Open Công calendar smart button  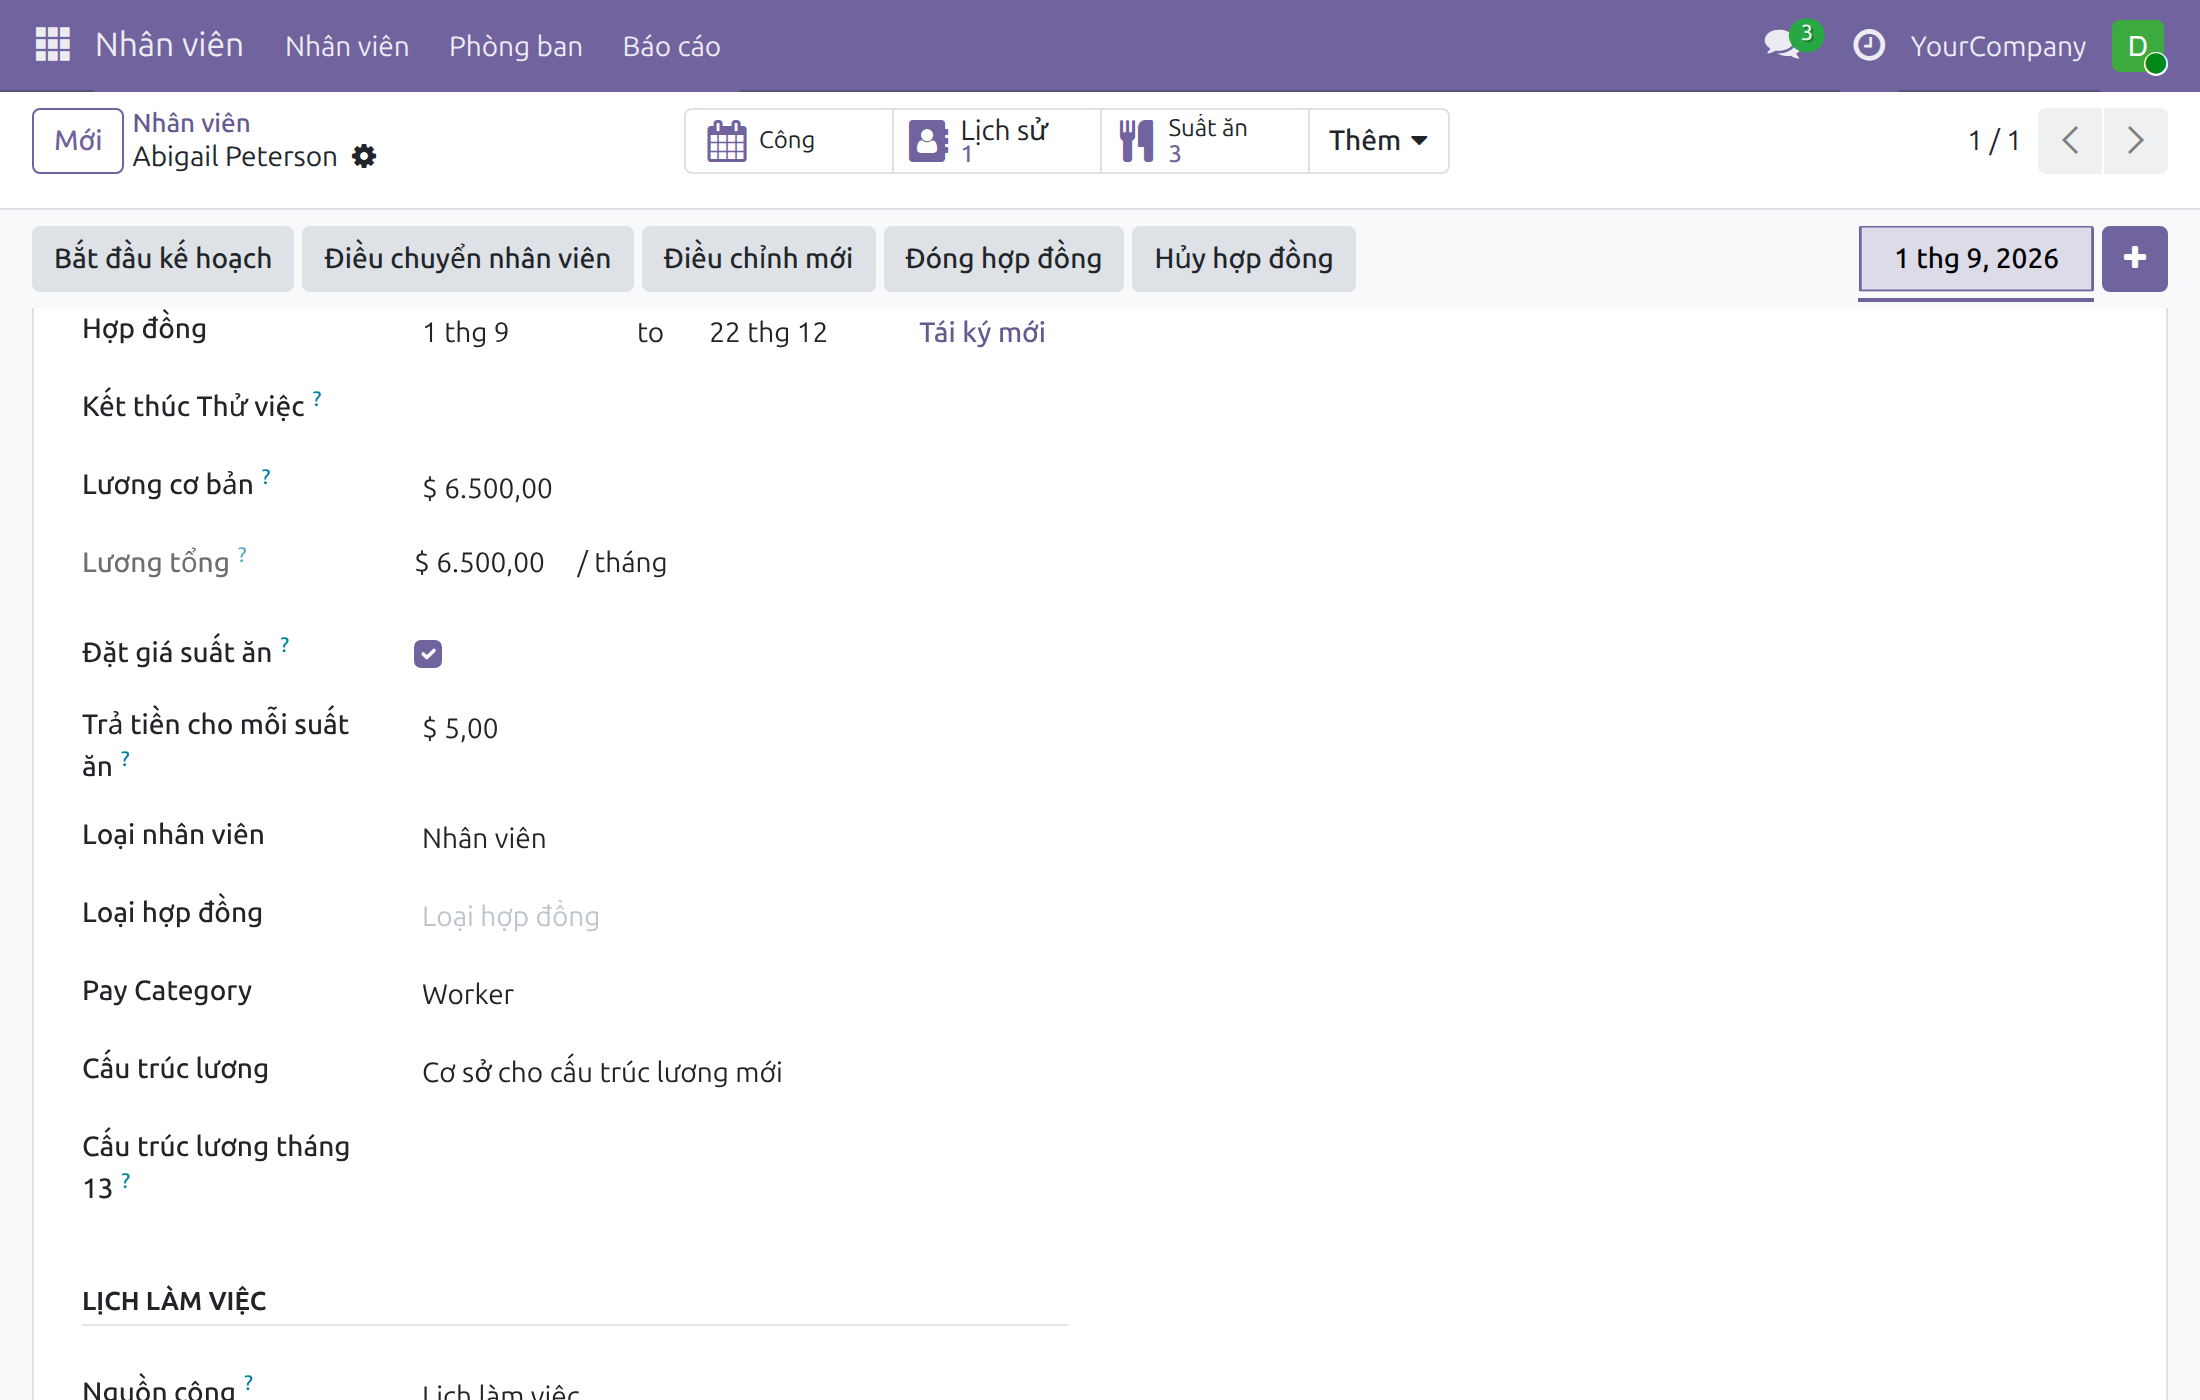point(789,140)
